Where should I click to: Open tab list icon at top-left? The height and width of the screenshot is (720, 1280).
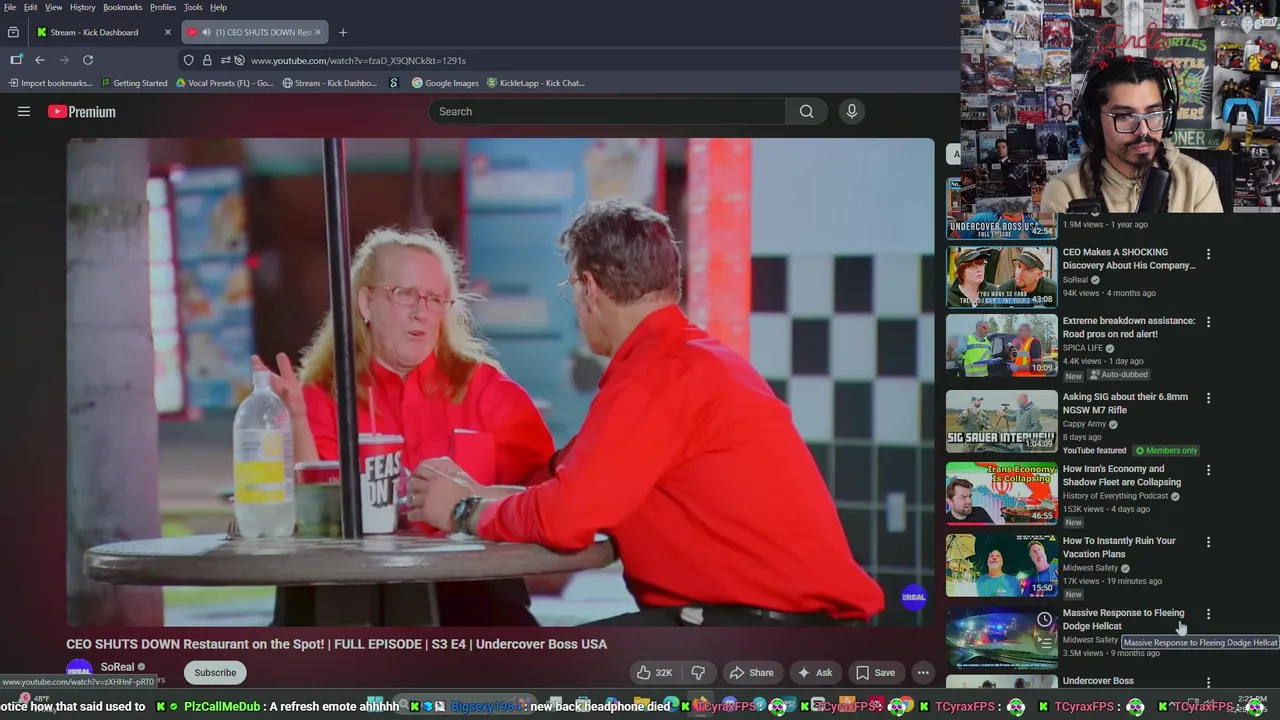pyautogui.click(x=13, y=32)
